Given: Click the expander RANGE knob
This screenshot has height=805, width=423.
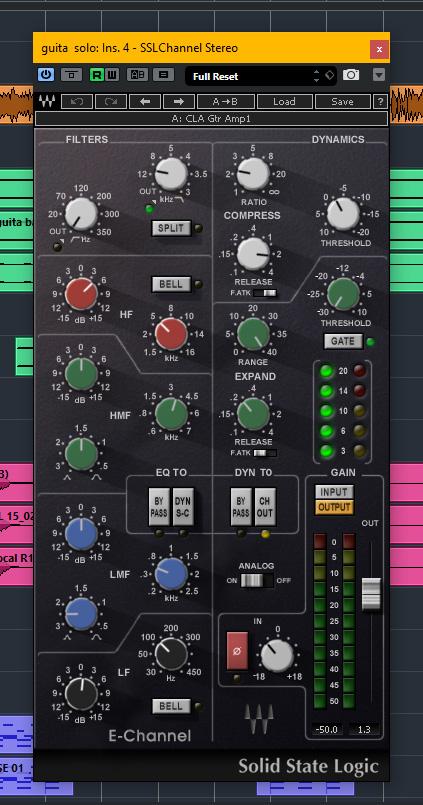Looking at the screenshot, I should click(253, 334).
